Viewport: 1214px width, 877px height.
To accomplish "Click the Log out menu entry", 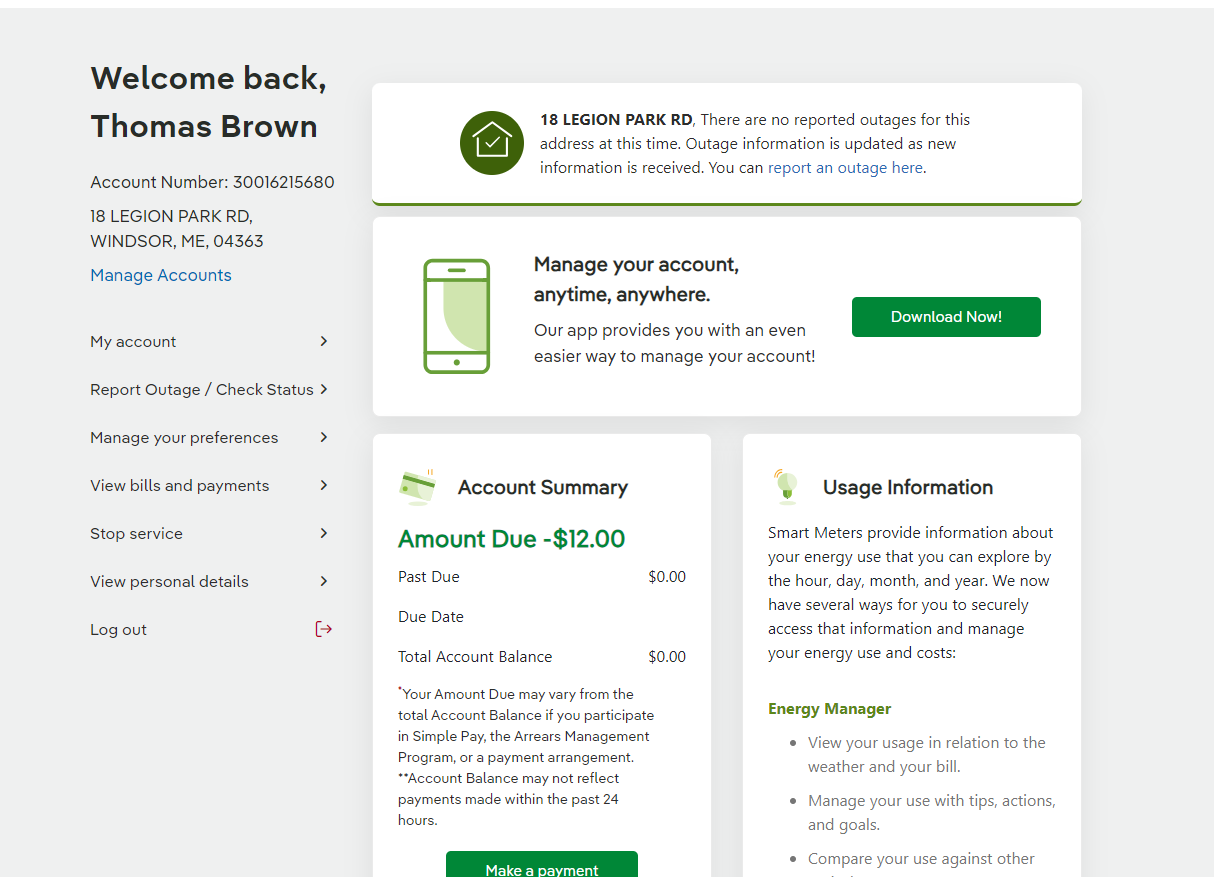I will pyautogui.click(x=118, y=630).
